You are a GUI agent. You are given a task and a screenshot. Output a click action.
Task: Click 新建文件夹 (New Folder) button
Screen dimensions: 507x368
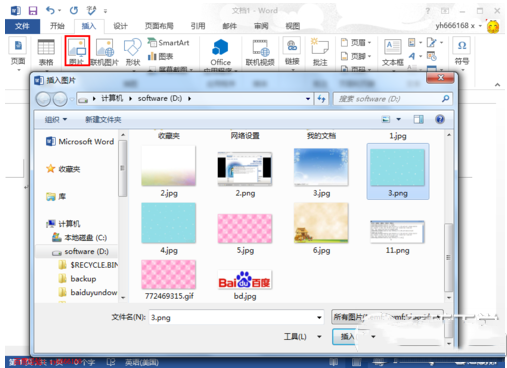click(x=103, y=119)
